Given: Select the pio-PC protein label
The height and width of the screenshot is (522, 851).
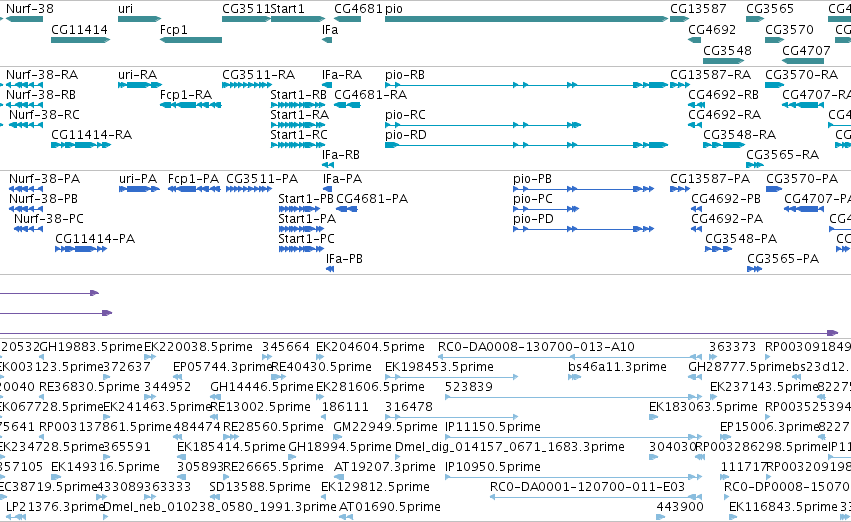Looking at the screenshot, I should pos(532,199).
